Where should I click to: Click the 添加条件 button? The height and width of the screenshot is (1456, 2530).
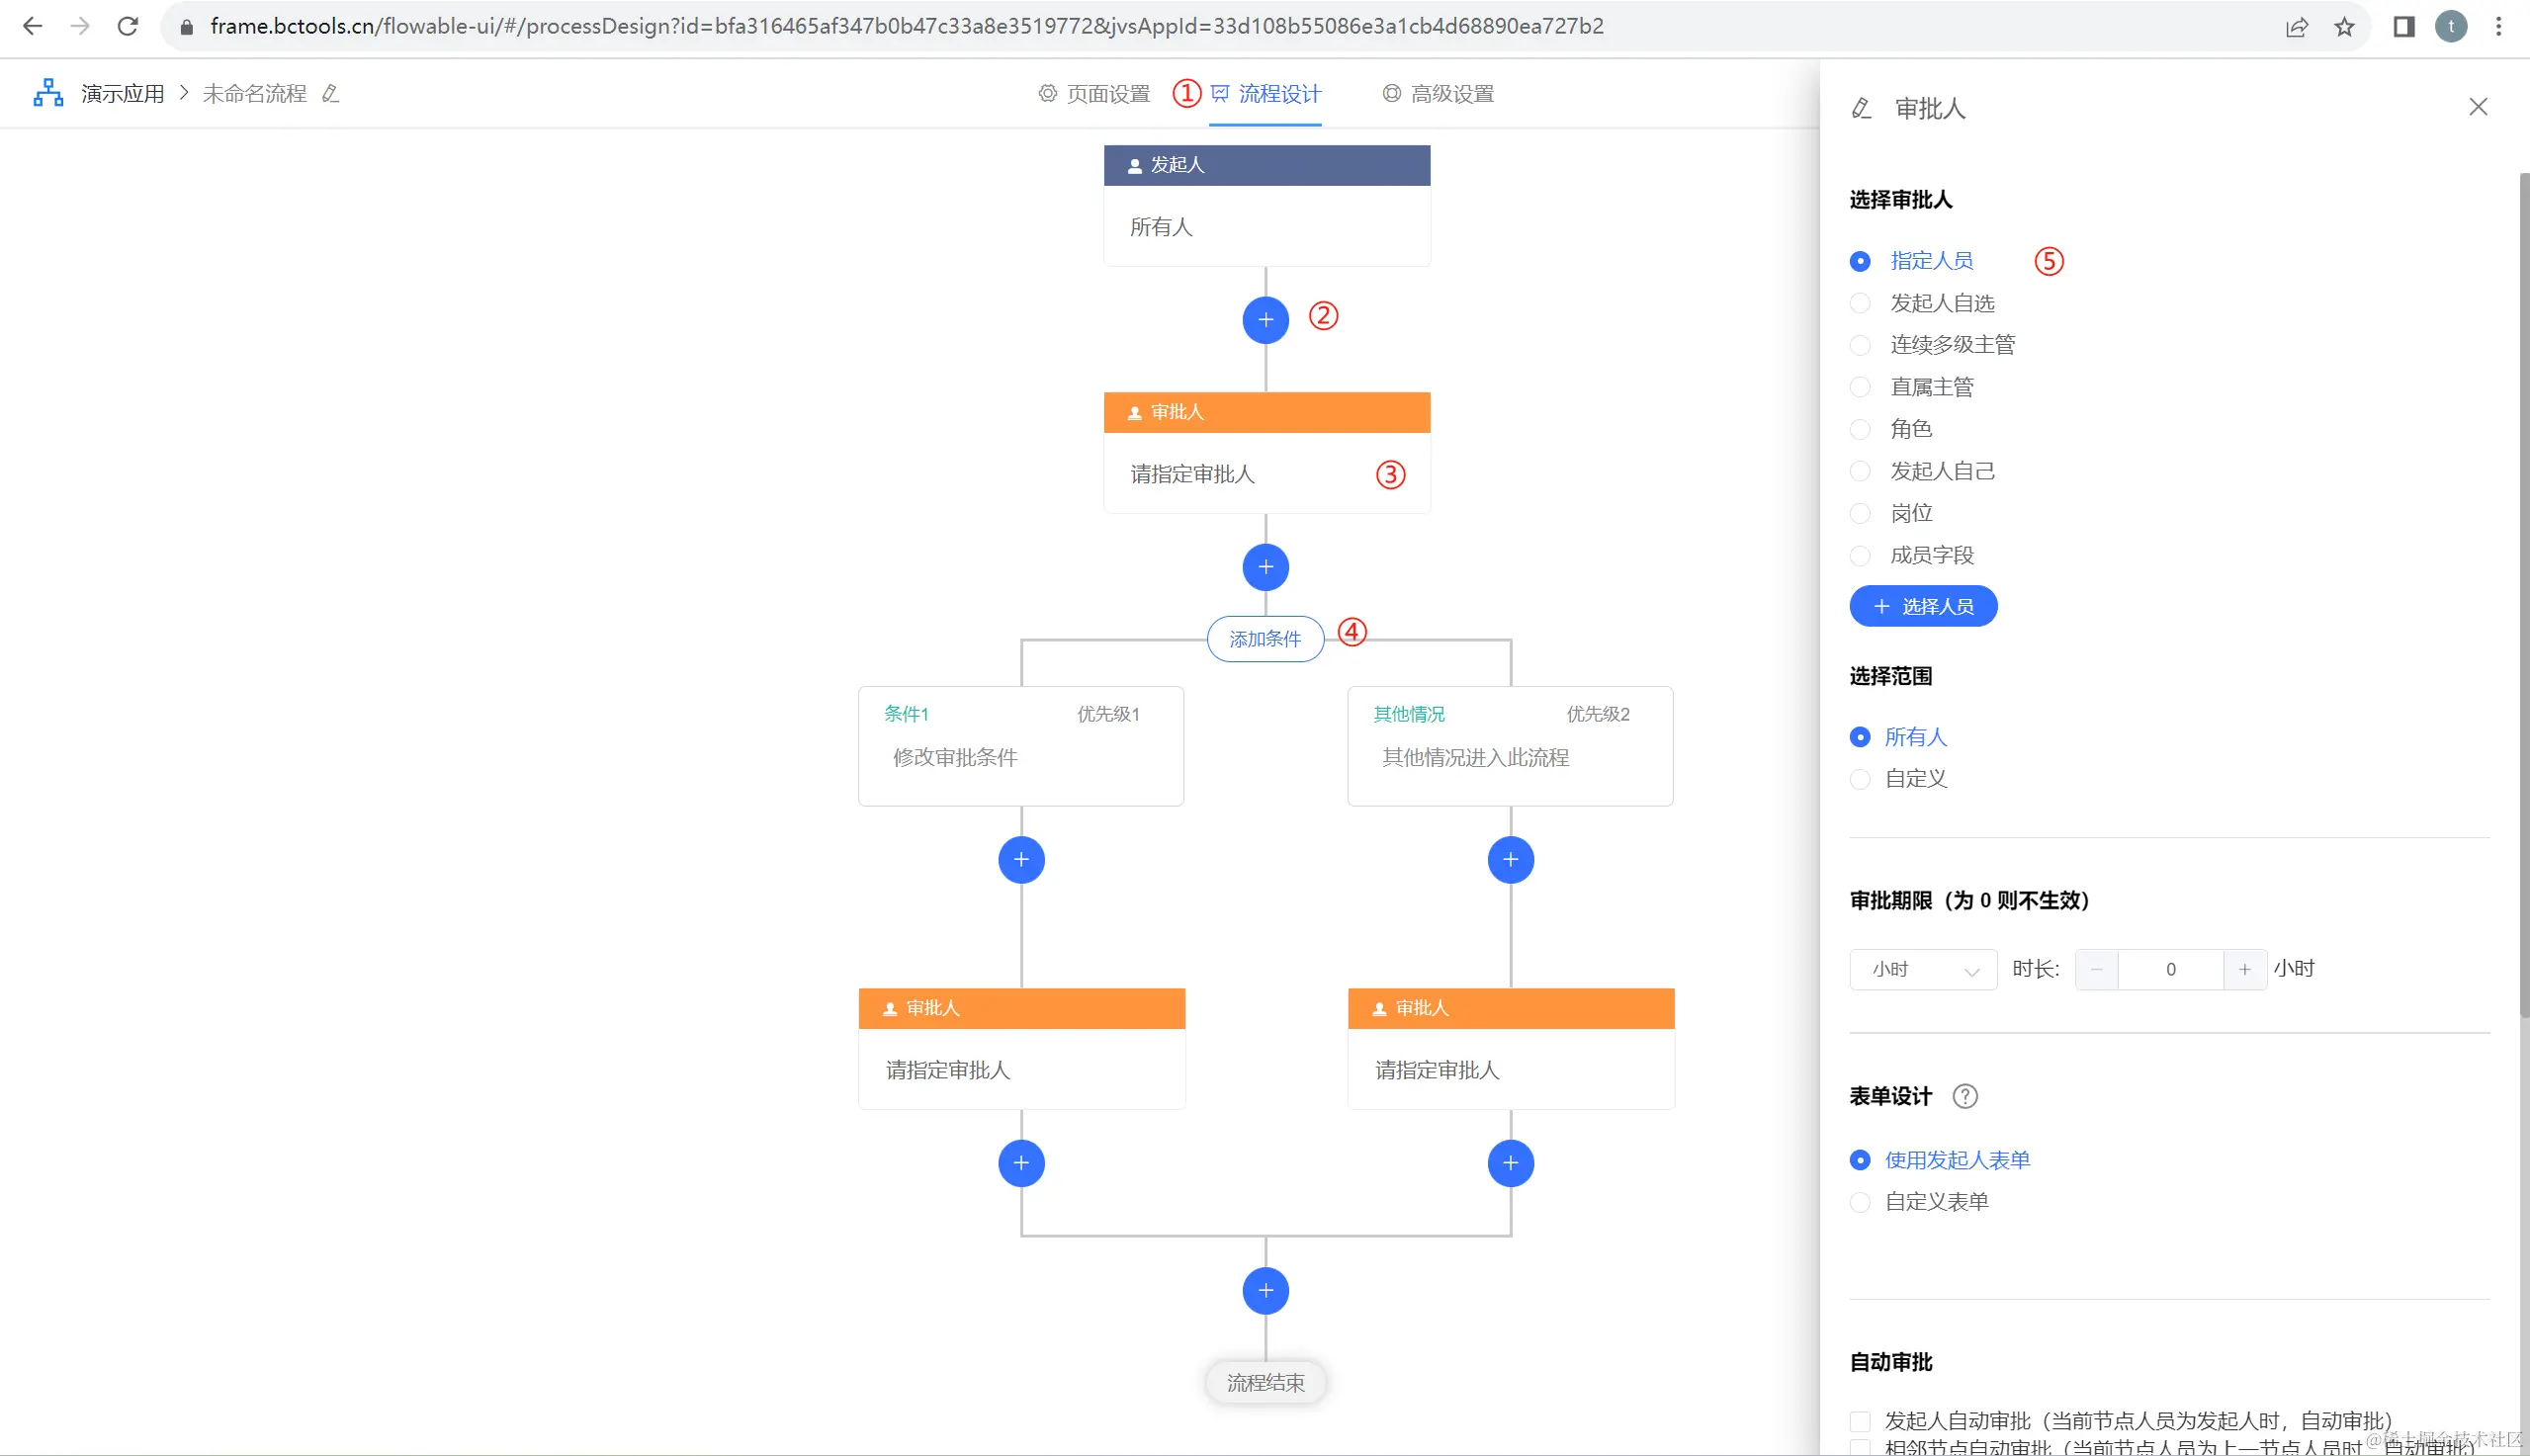pyautogui.click(x=1265, y=639)
